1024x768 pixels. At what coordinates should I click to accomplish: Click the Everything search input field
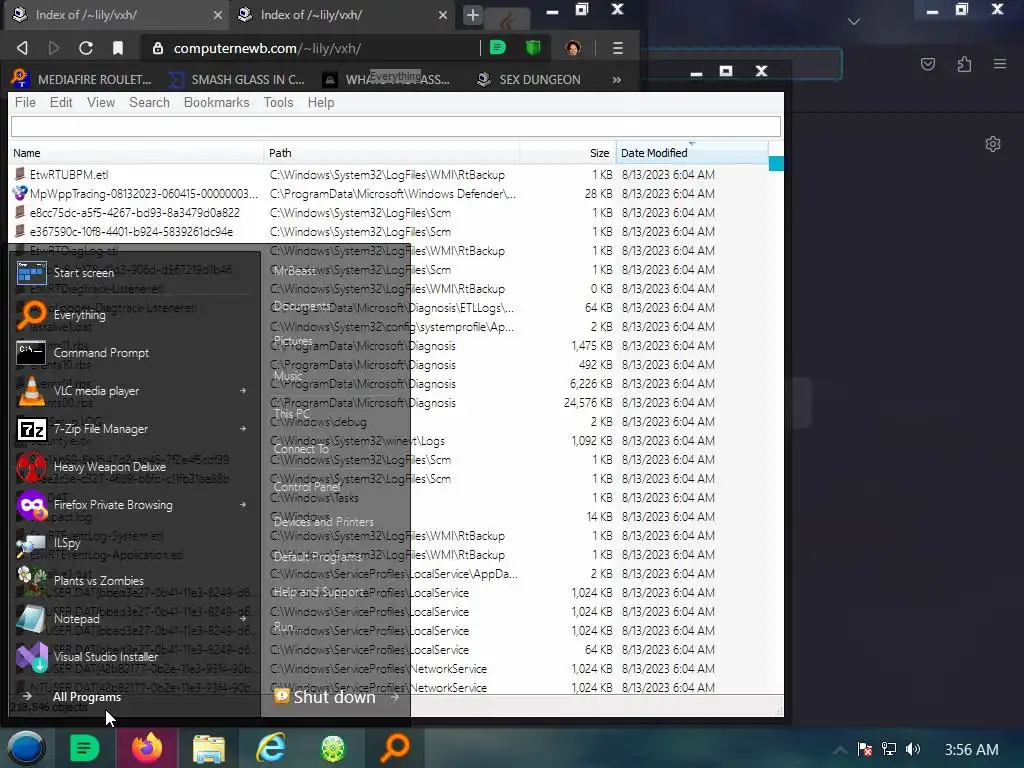tap(396, 127)
